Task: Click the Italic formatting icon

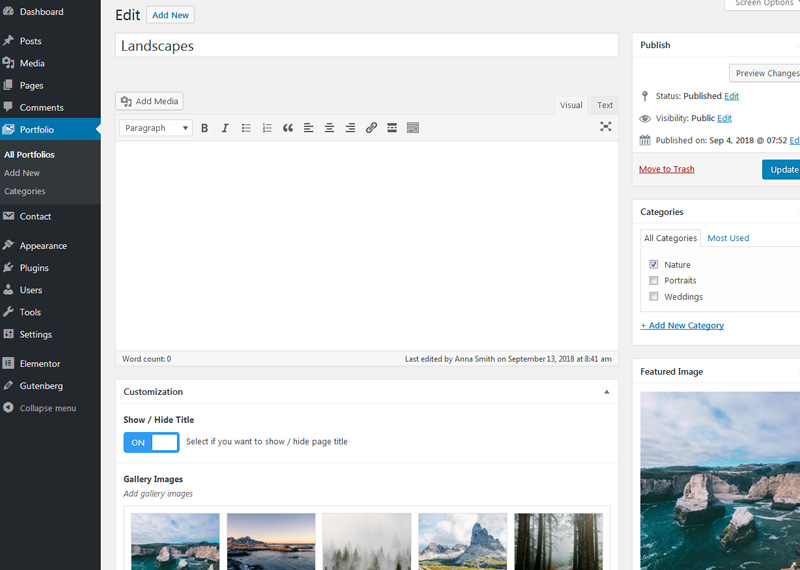Action: [x=225, y=128]
